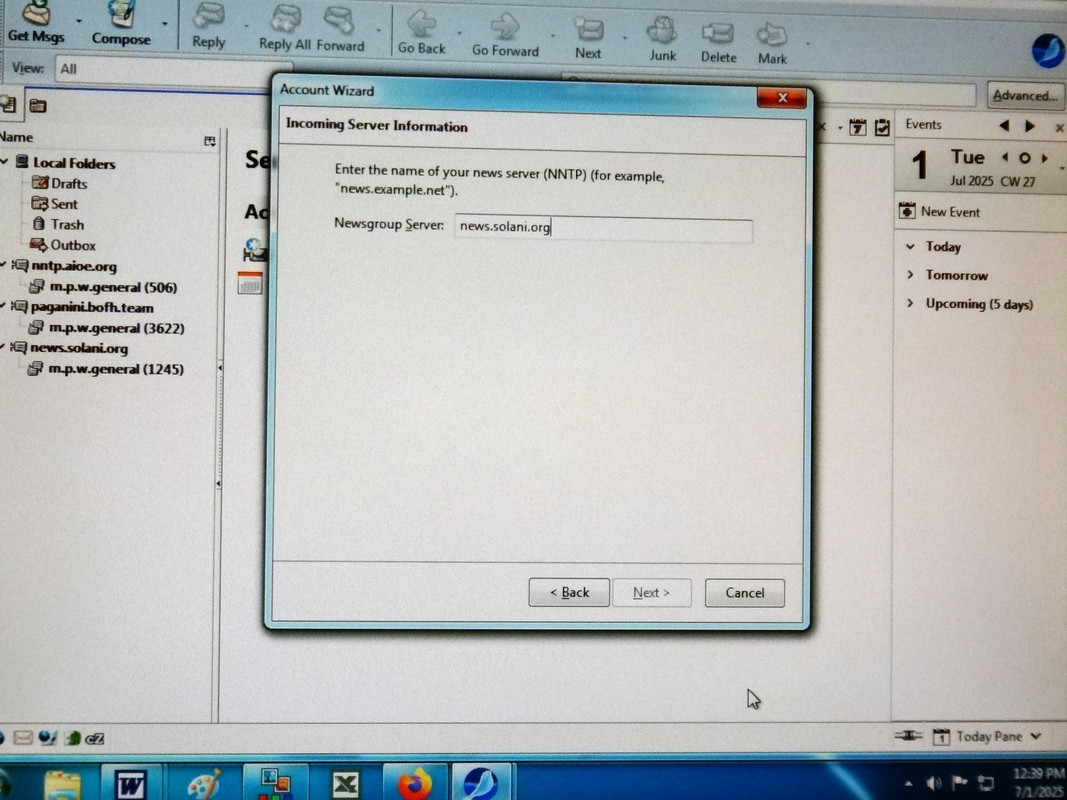
Task: Click the Forward toolbar icon
Action: 340,30
